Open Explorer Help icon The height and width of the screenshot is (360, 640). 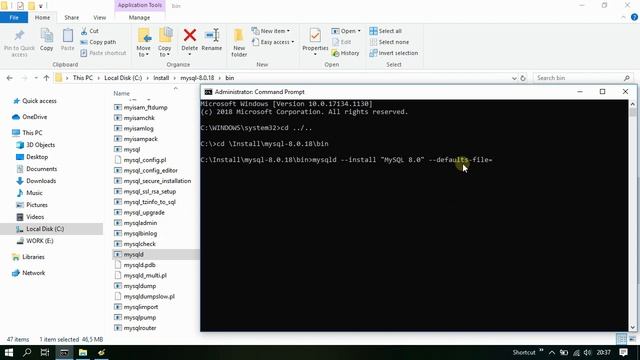pyautogui.click(x=634, y=17)
